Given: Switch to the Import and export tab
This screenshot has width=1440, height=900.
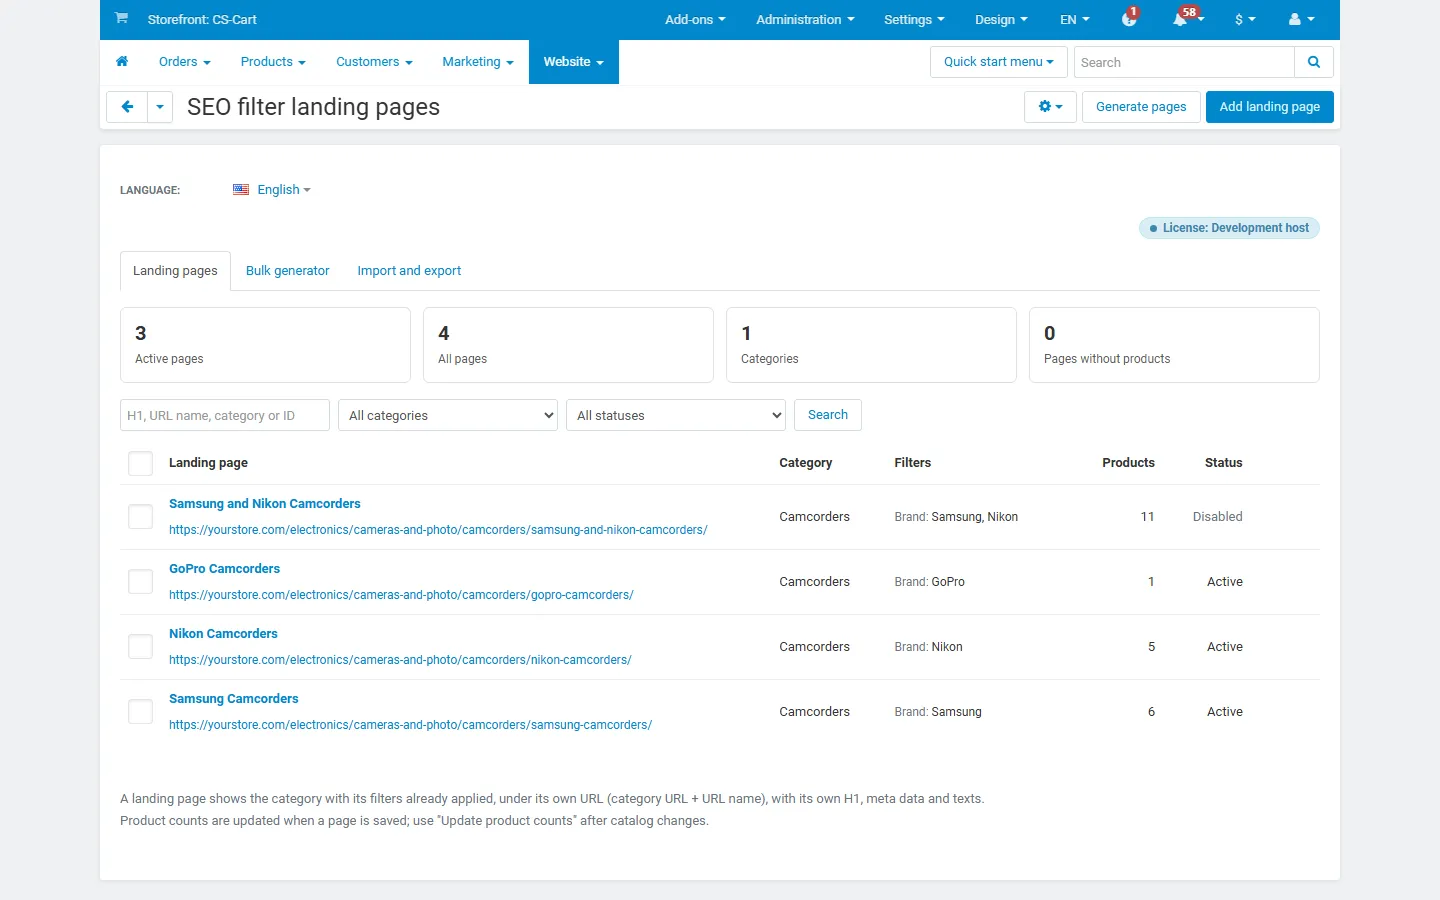Looking at the screenshot, I should click(409, 271).
